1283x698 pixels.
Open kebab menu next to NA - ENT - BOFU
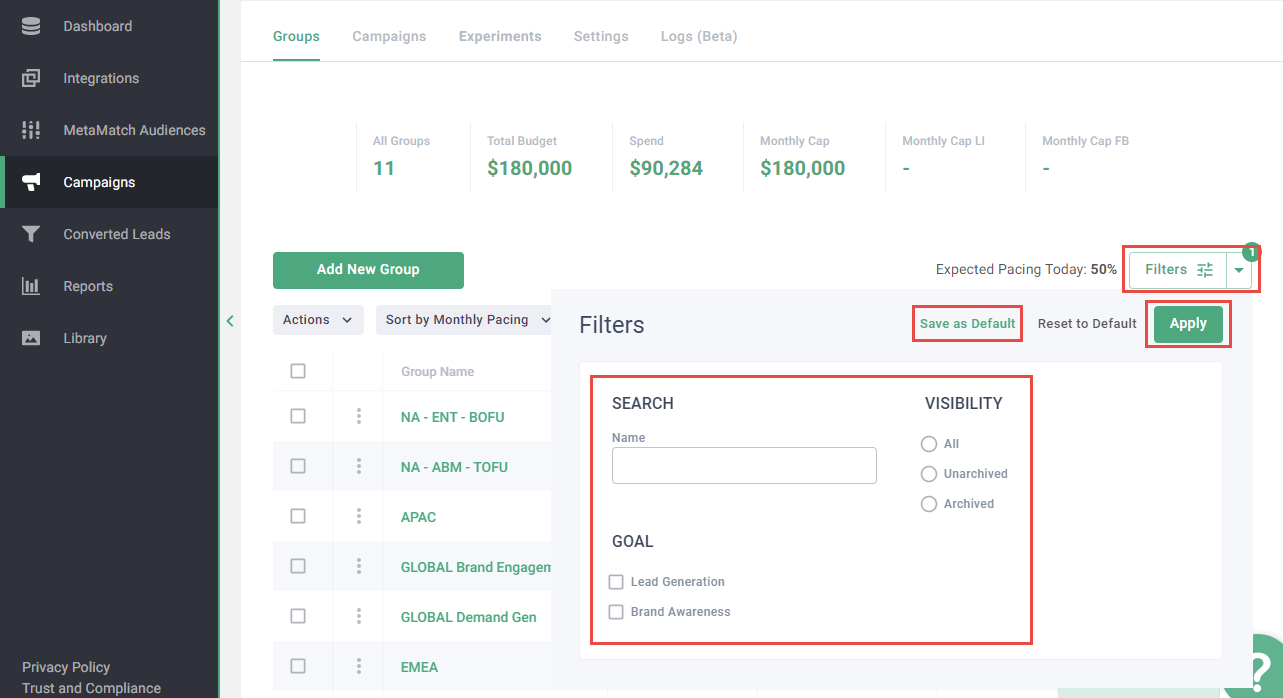(358, 416)
